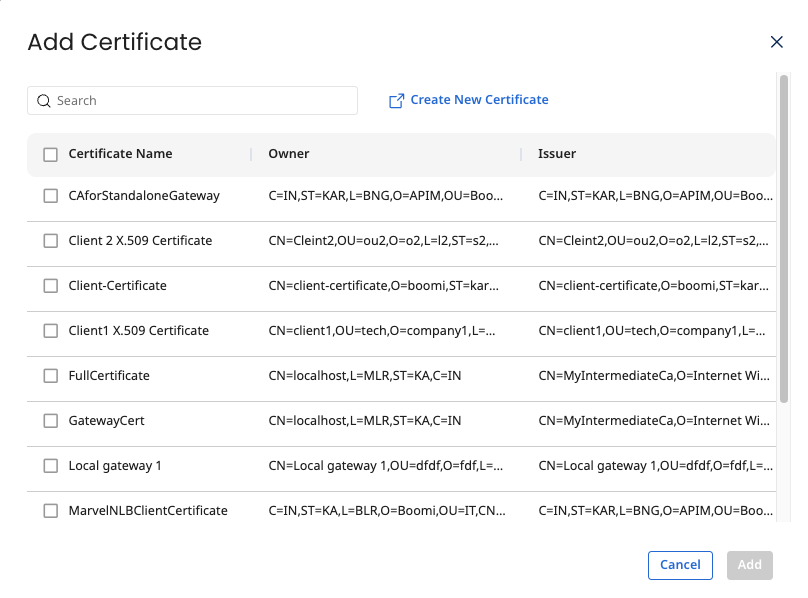
Task: Click the Certificate Name column header
Action: 120,153
